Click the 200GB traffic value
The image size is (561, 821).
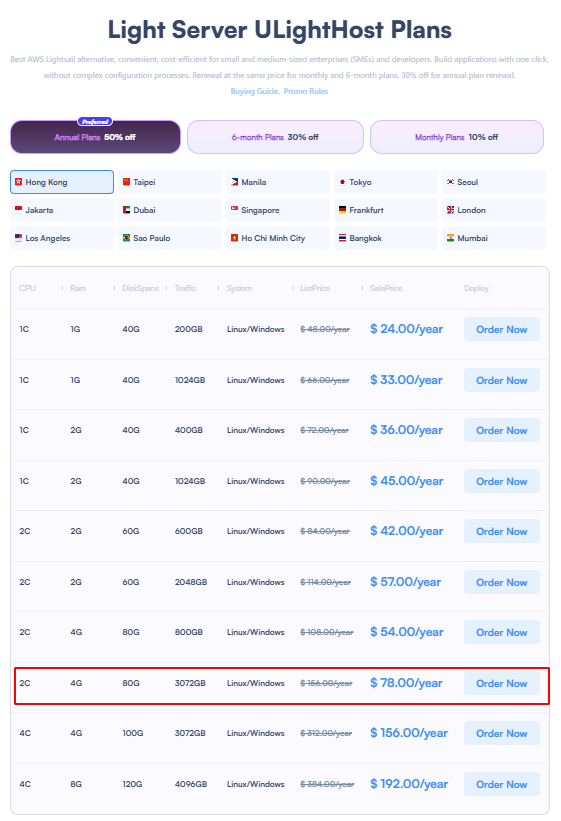(189, 329)
